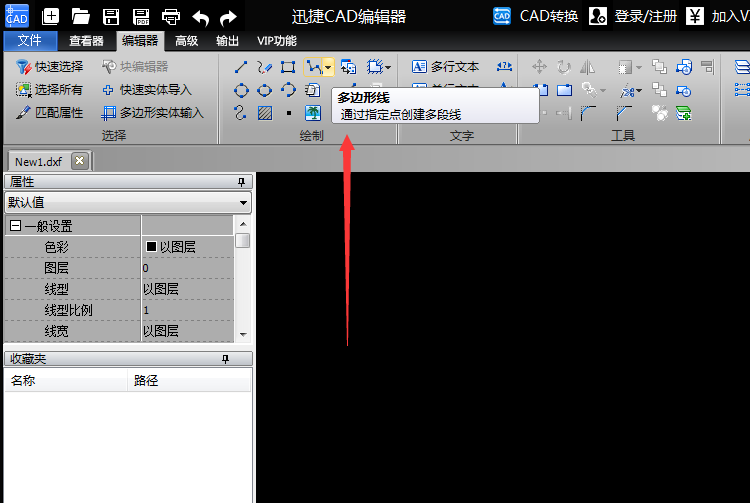Click the 线宽 lineweight value 以图层
This screenshot has height=503, width=750.
[x=188, y=331]
